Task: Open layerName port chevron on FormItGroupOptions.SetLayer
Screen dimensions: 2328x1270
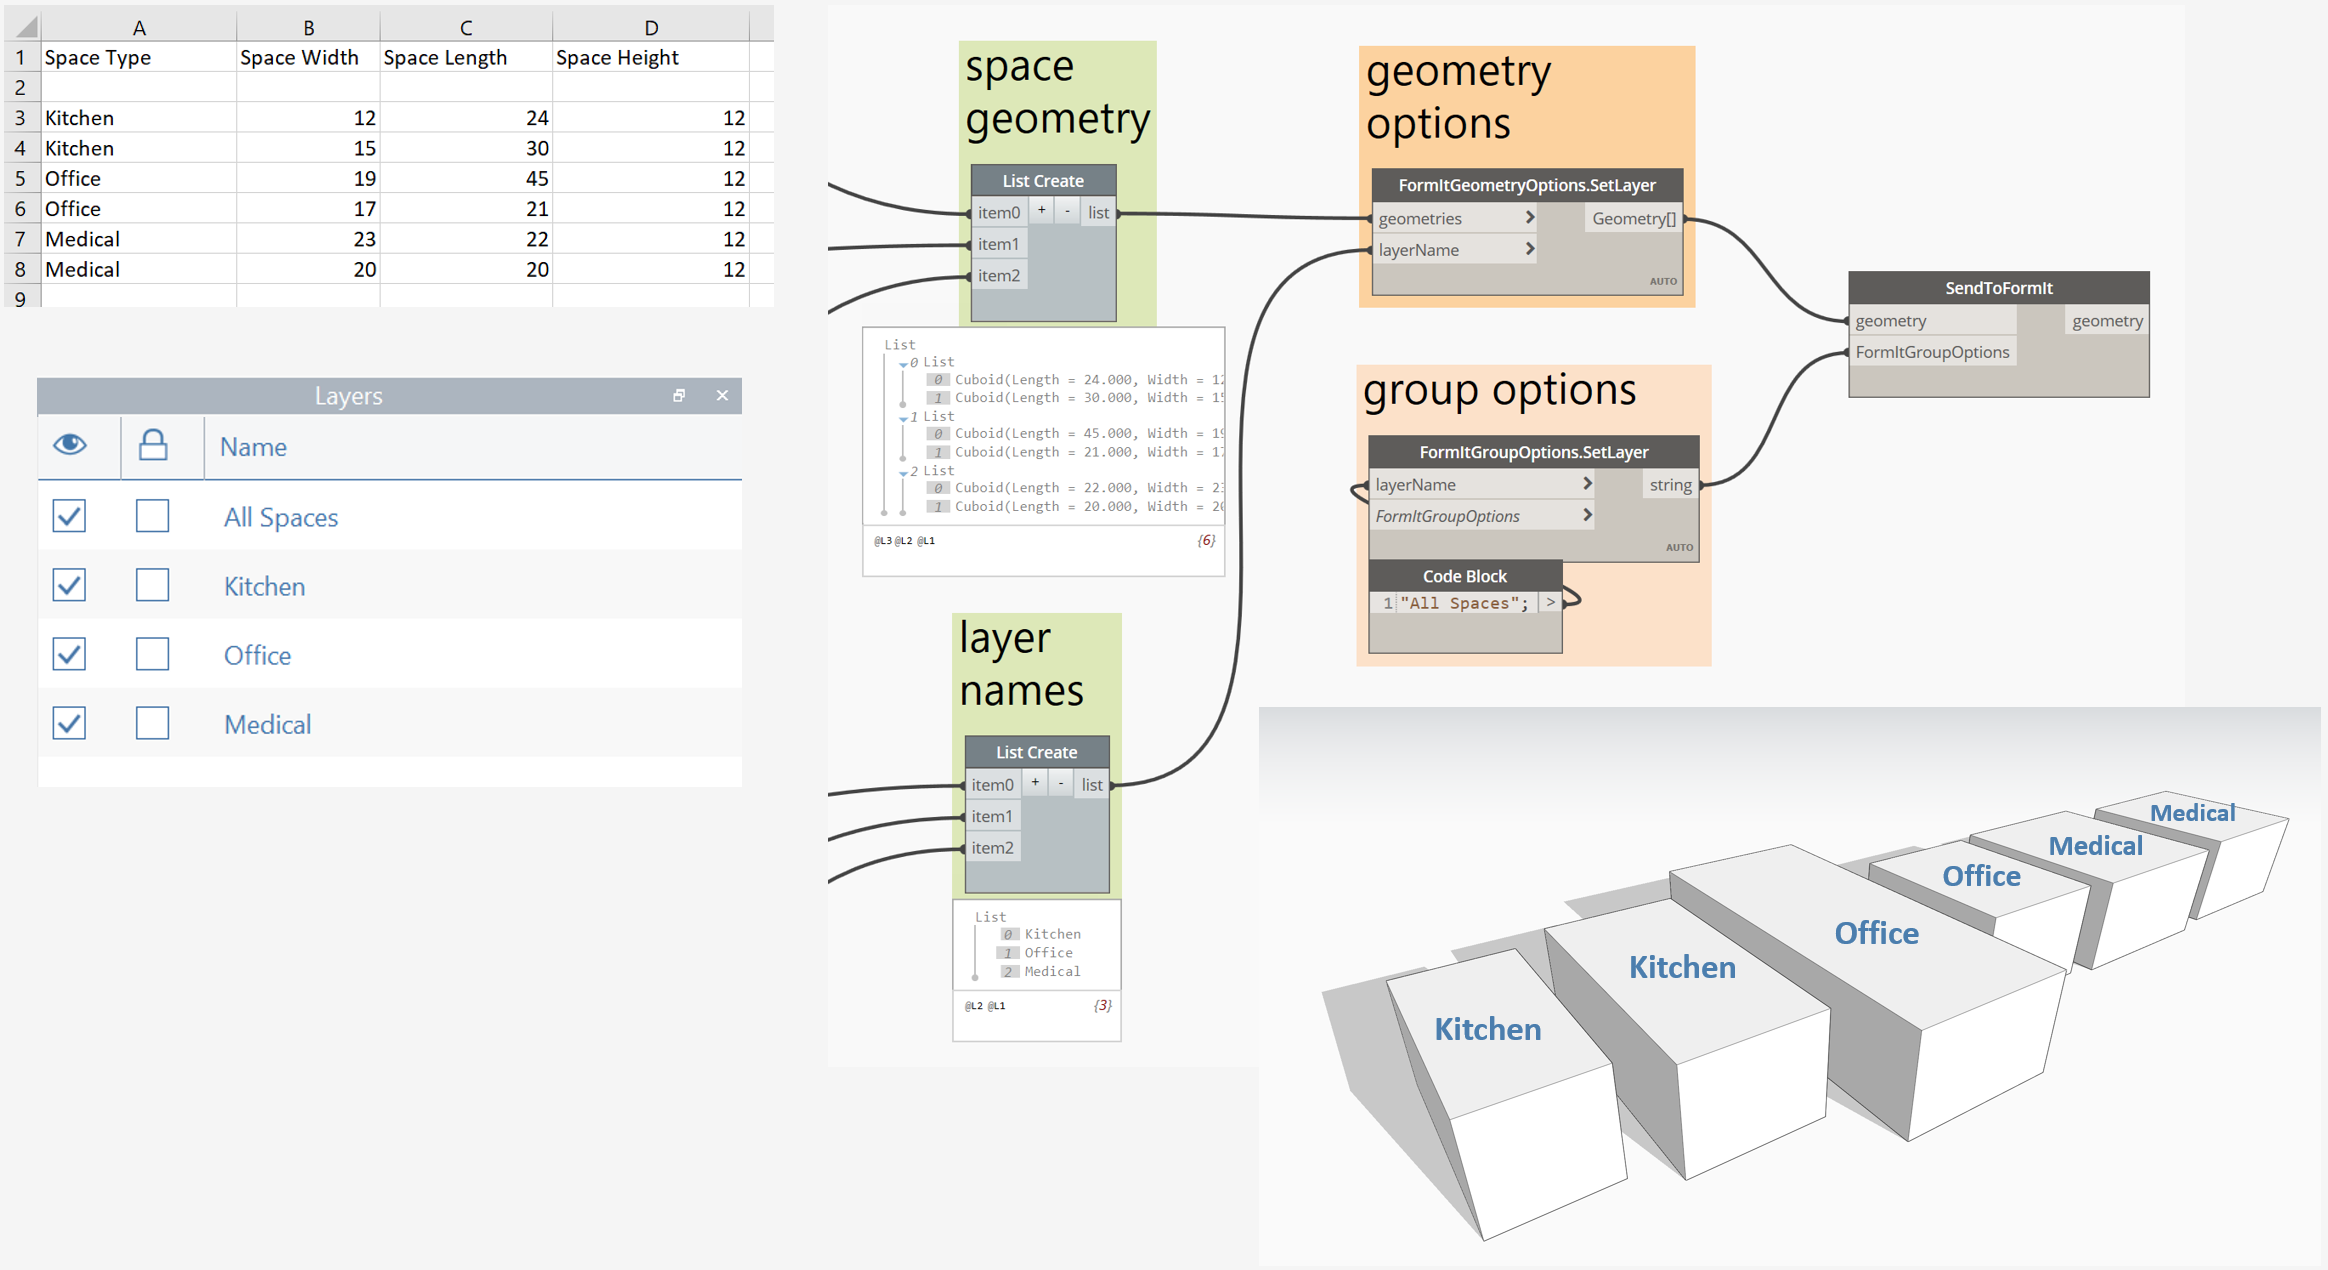Action: (1587, 484)
